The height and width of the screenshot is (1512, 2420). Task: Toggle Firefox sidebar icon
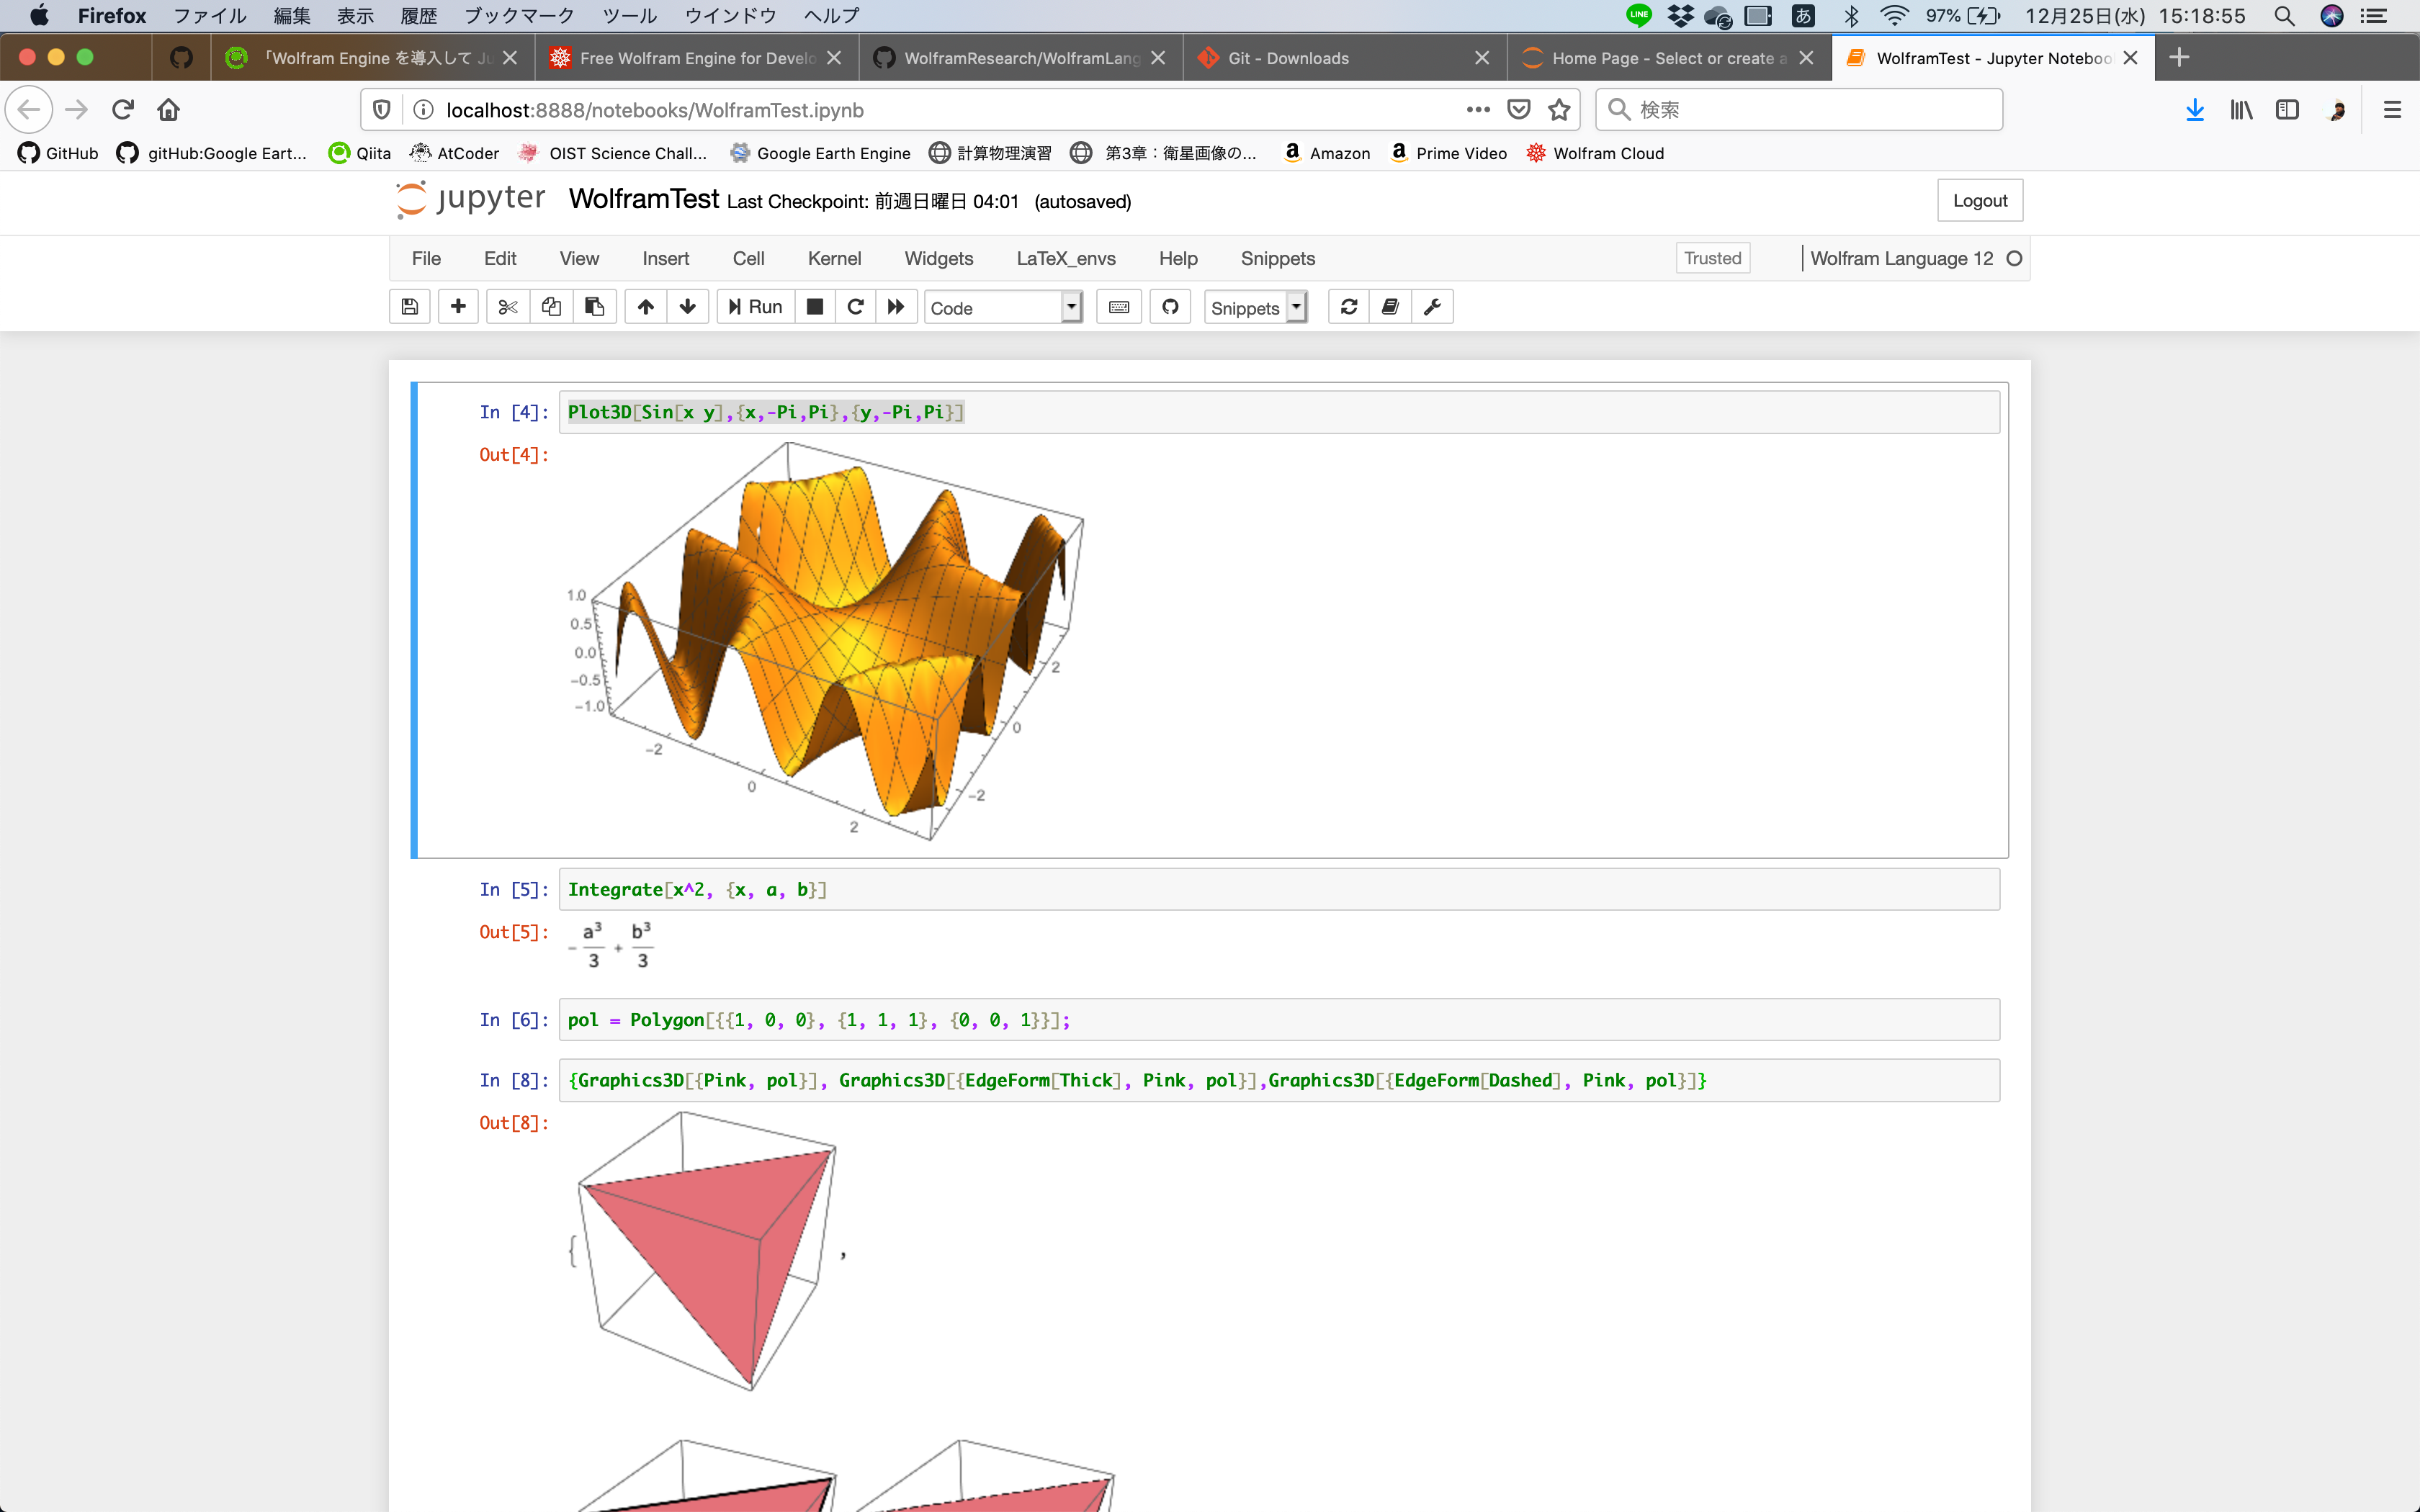[x=2287, y=110]
